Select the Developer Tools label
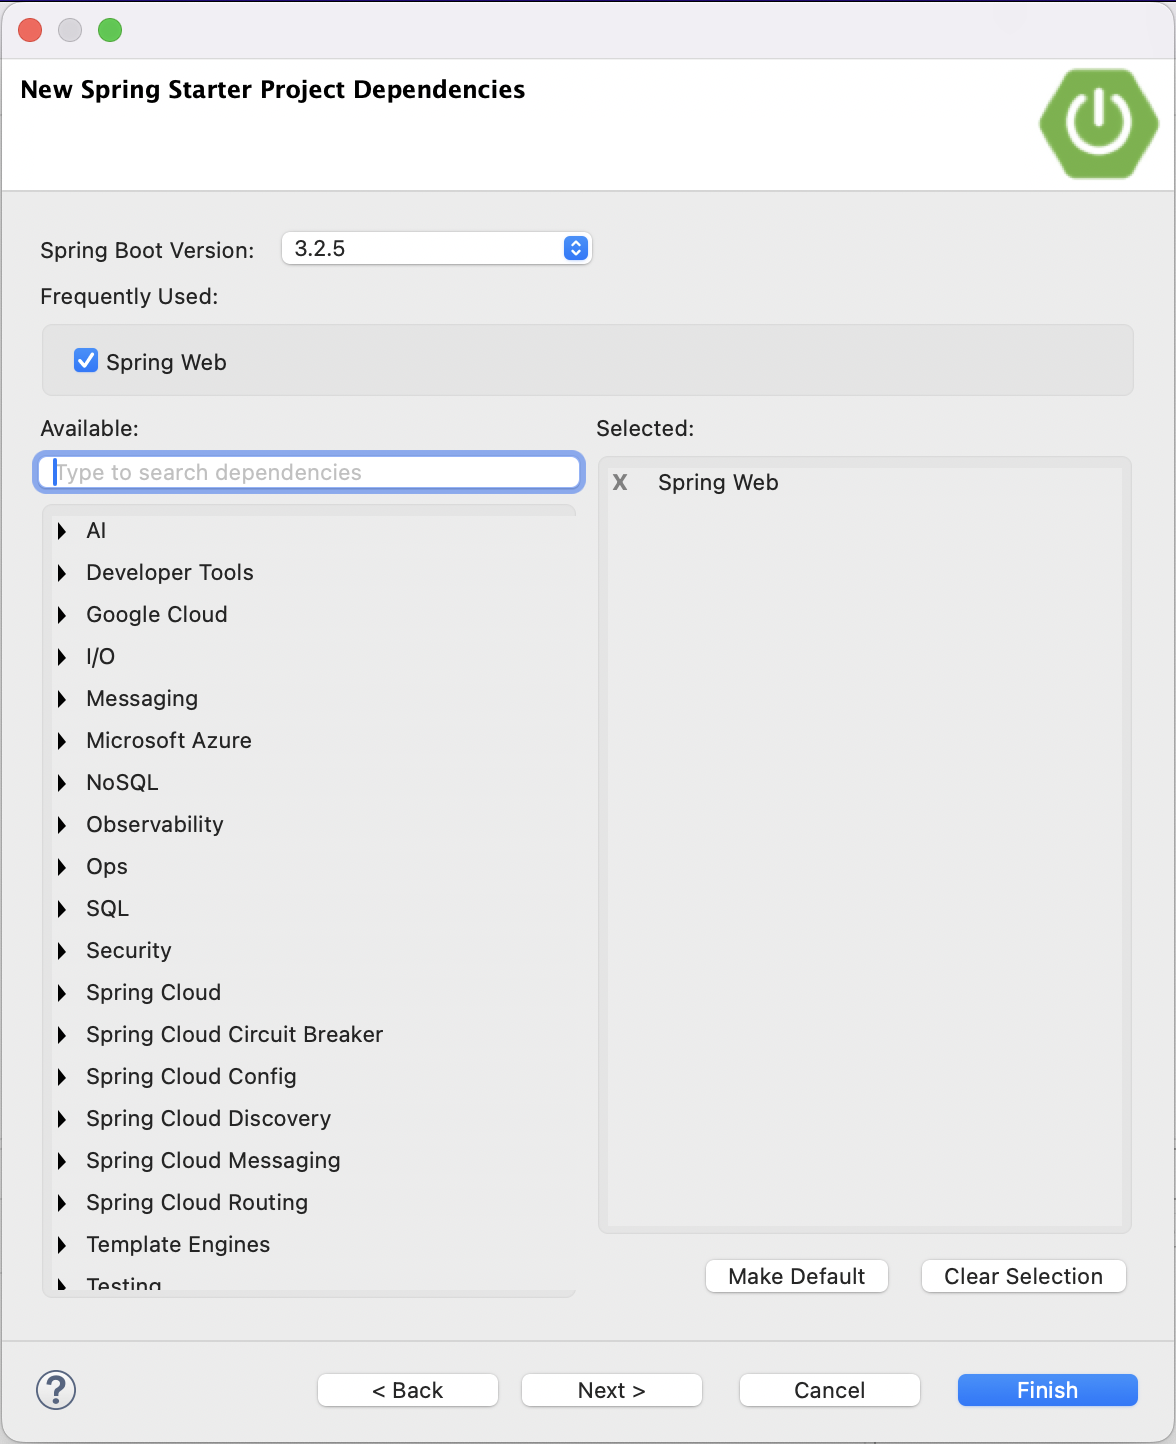 [x=170, y=573]
